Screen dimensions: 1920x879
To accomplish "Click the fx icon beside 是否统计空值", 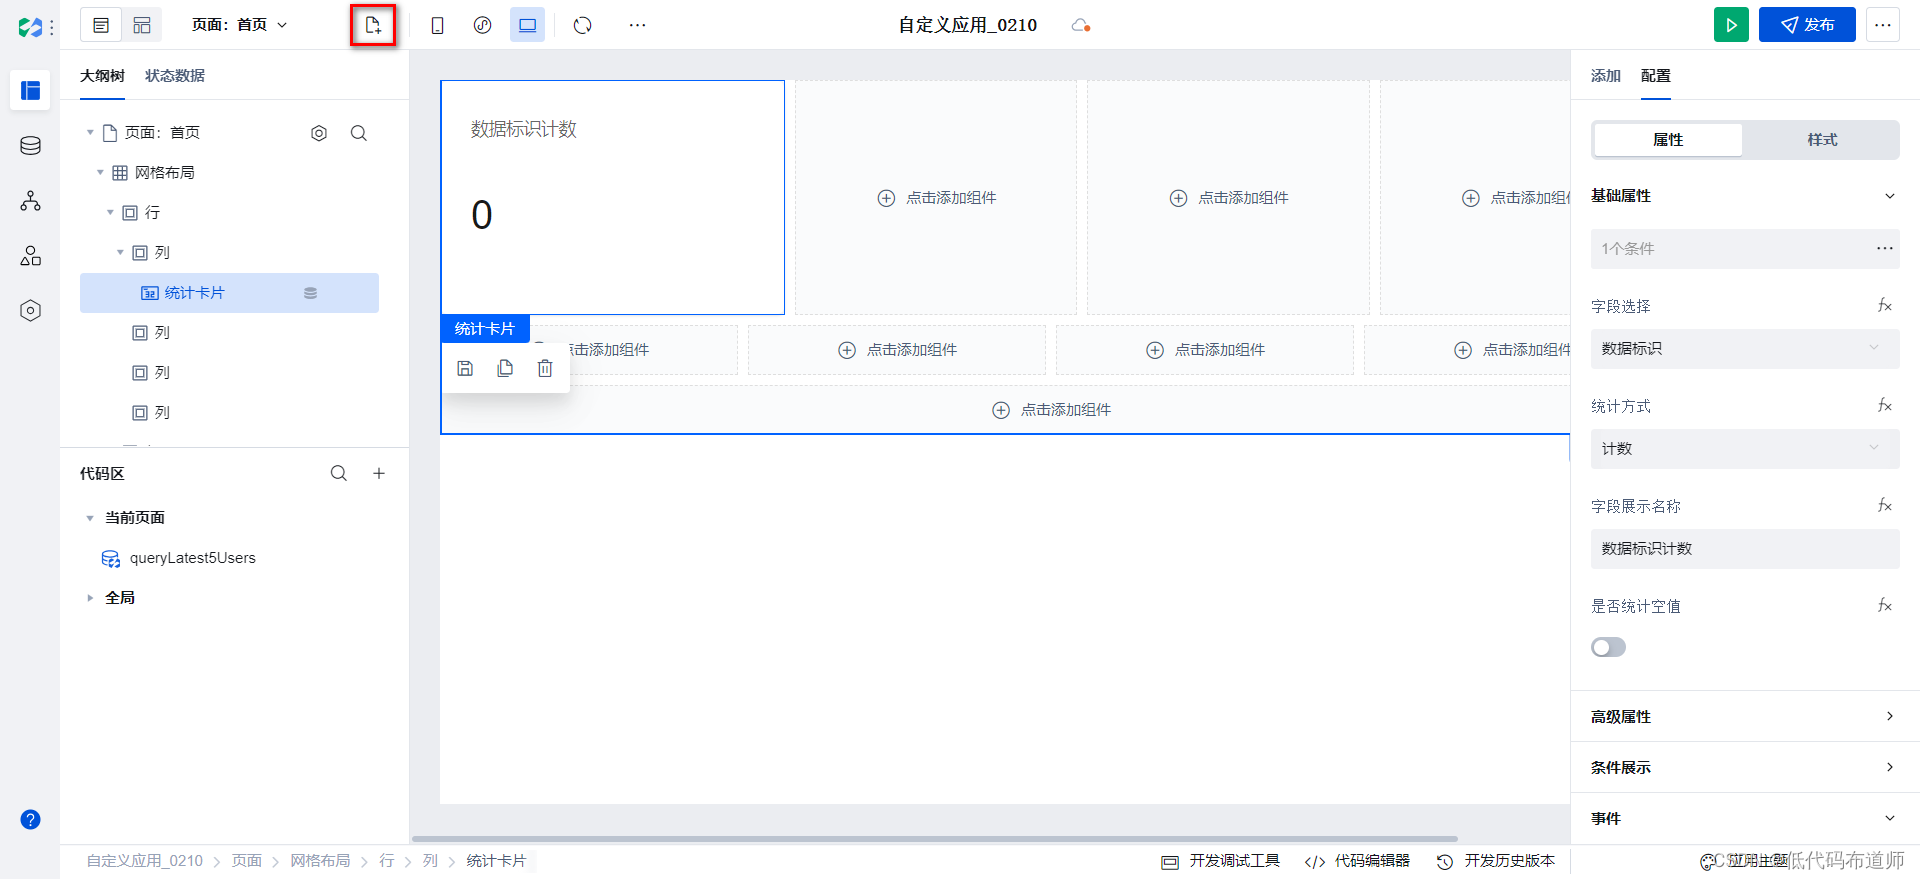I will (1884, 606).
